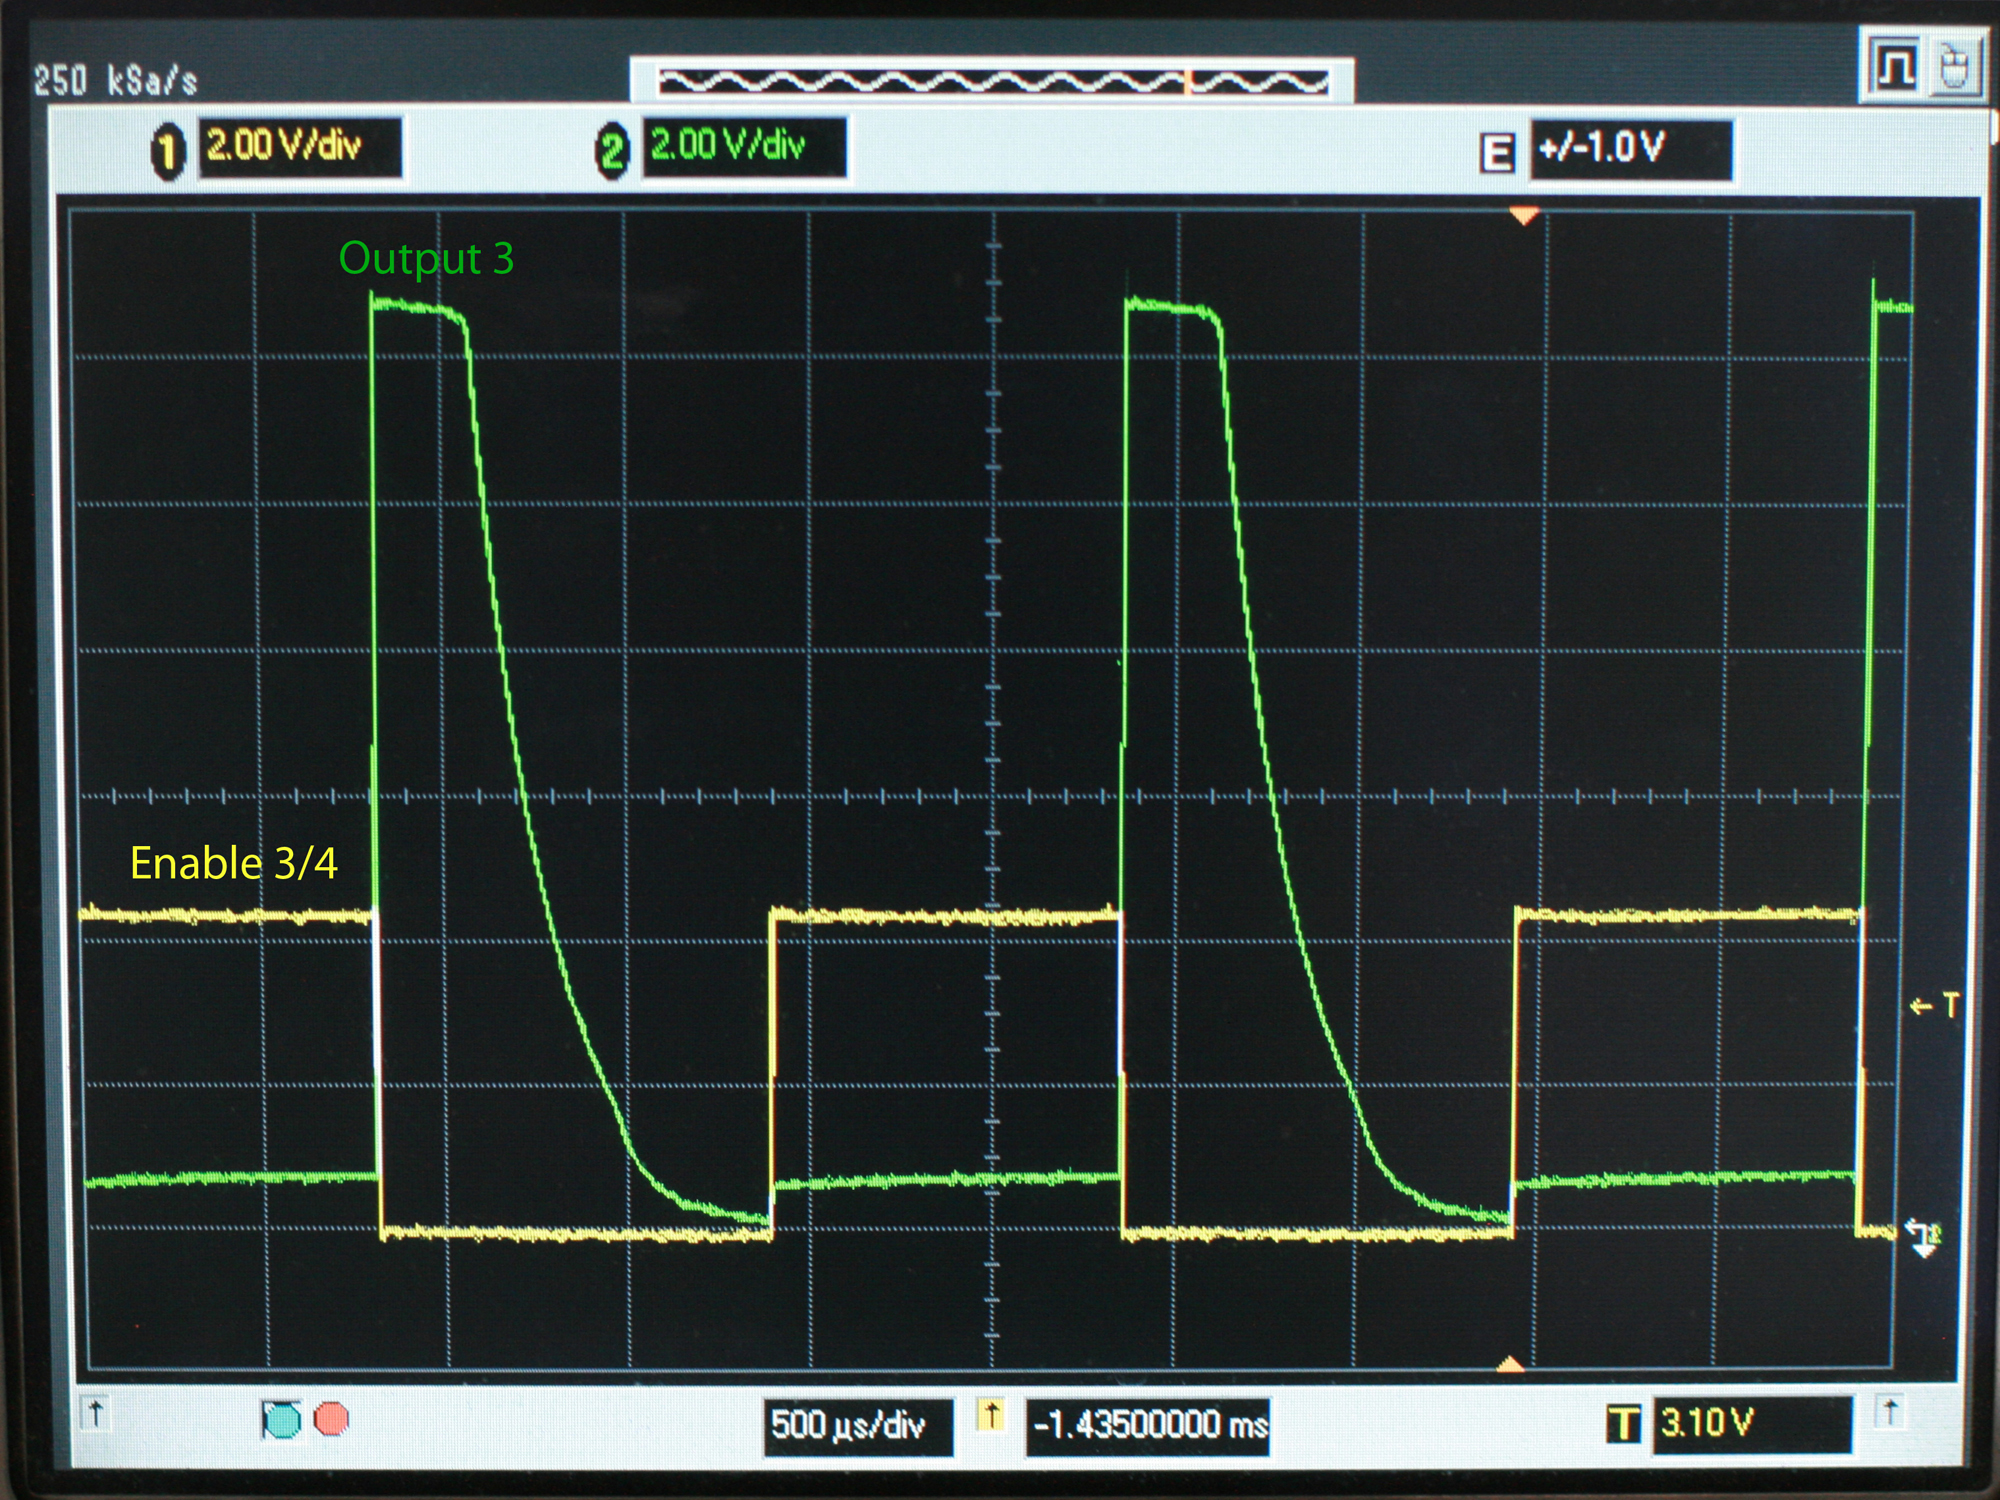This screenshot has height=1500, width=2000.
Task: Click the memory bar waveform overview
Action: [992, 82]
